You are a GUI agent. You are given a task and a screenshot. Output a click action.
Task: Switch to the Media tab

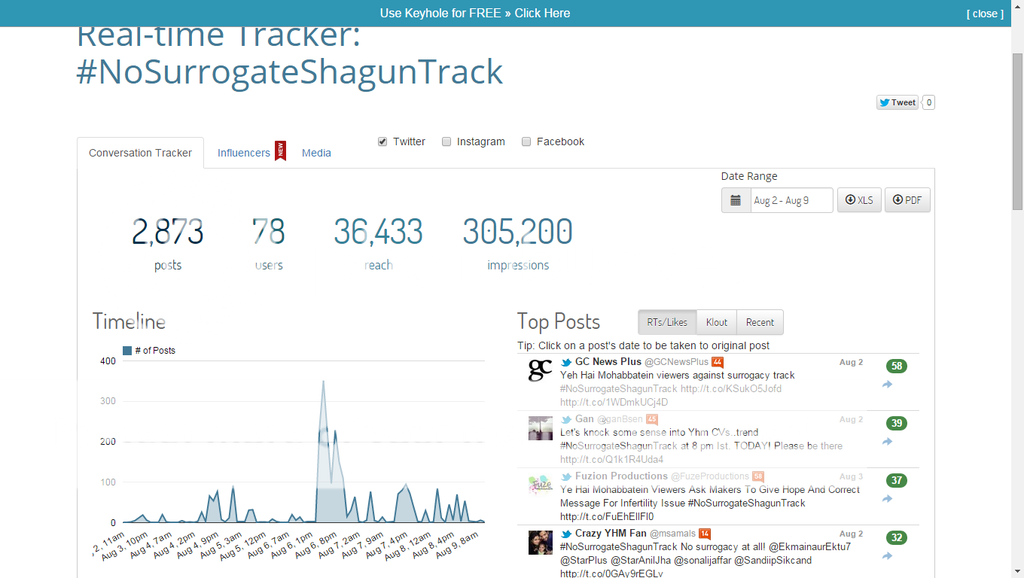pos(316,153)
